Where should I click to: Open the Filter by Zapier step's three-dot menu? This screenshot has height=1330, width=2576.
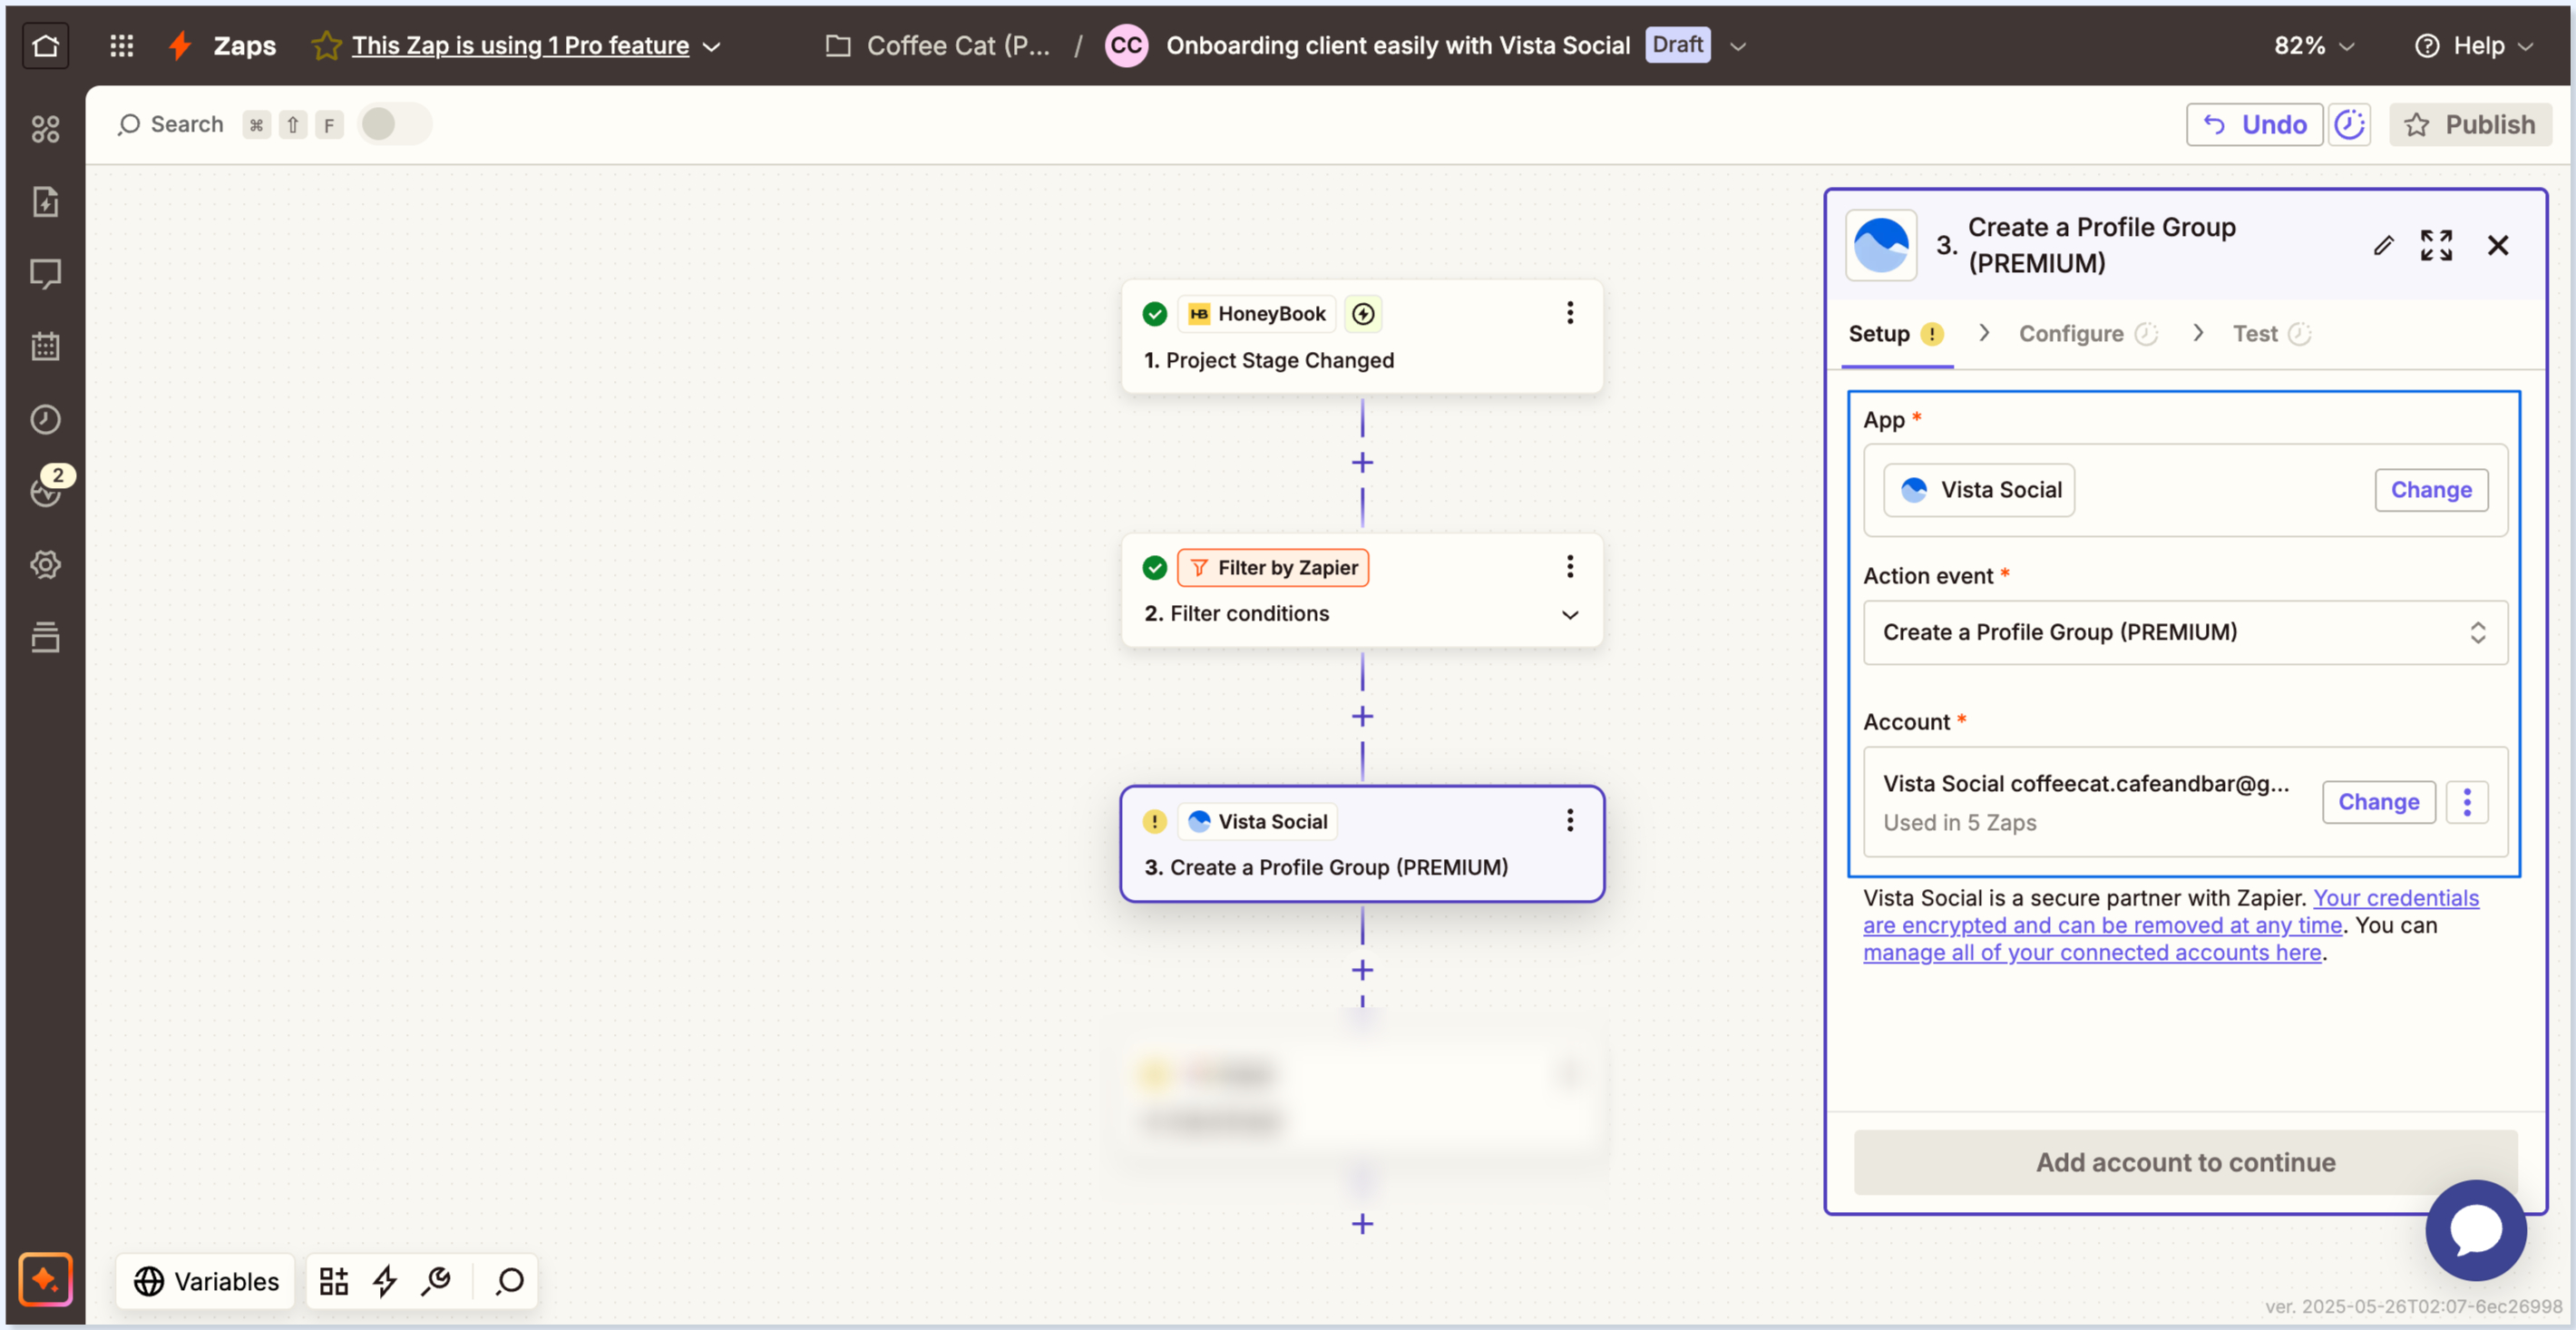click(x=1570, y=567)
